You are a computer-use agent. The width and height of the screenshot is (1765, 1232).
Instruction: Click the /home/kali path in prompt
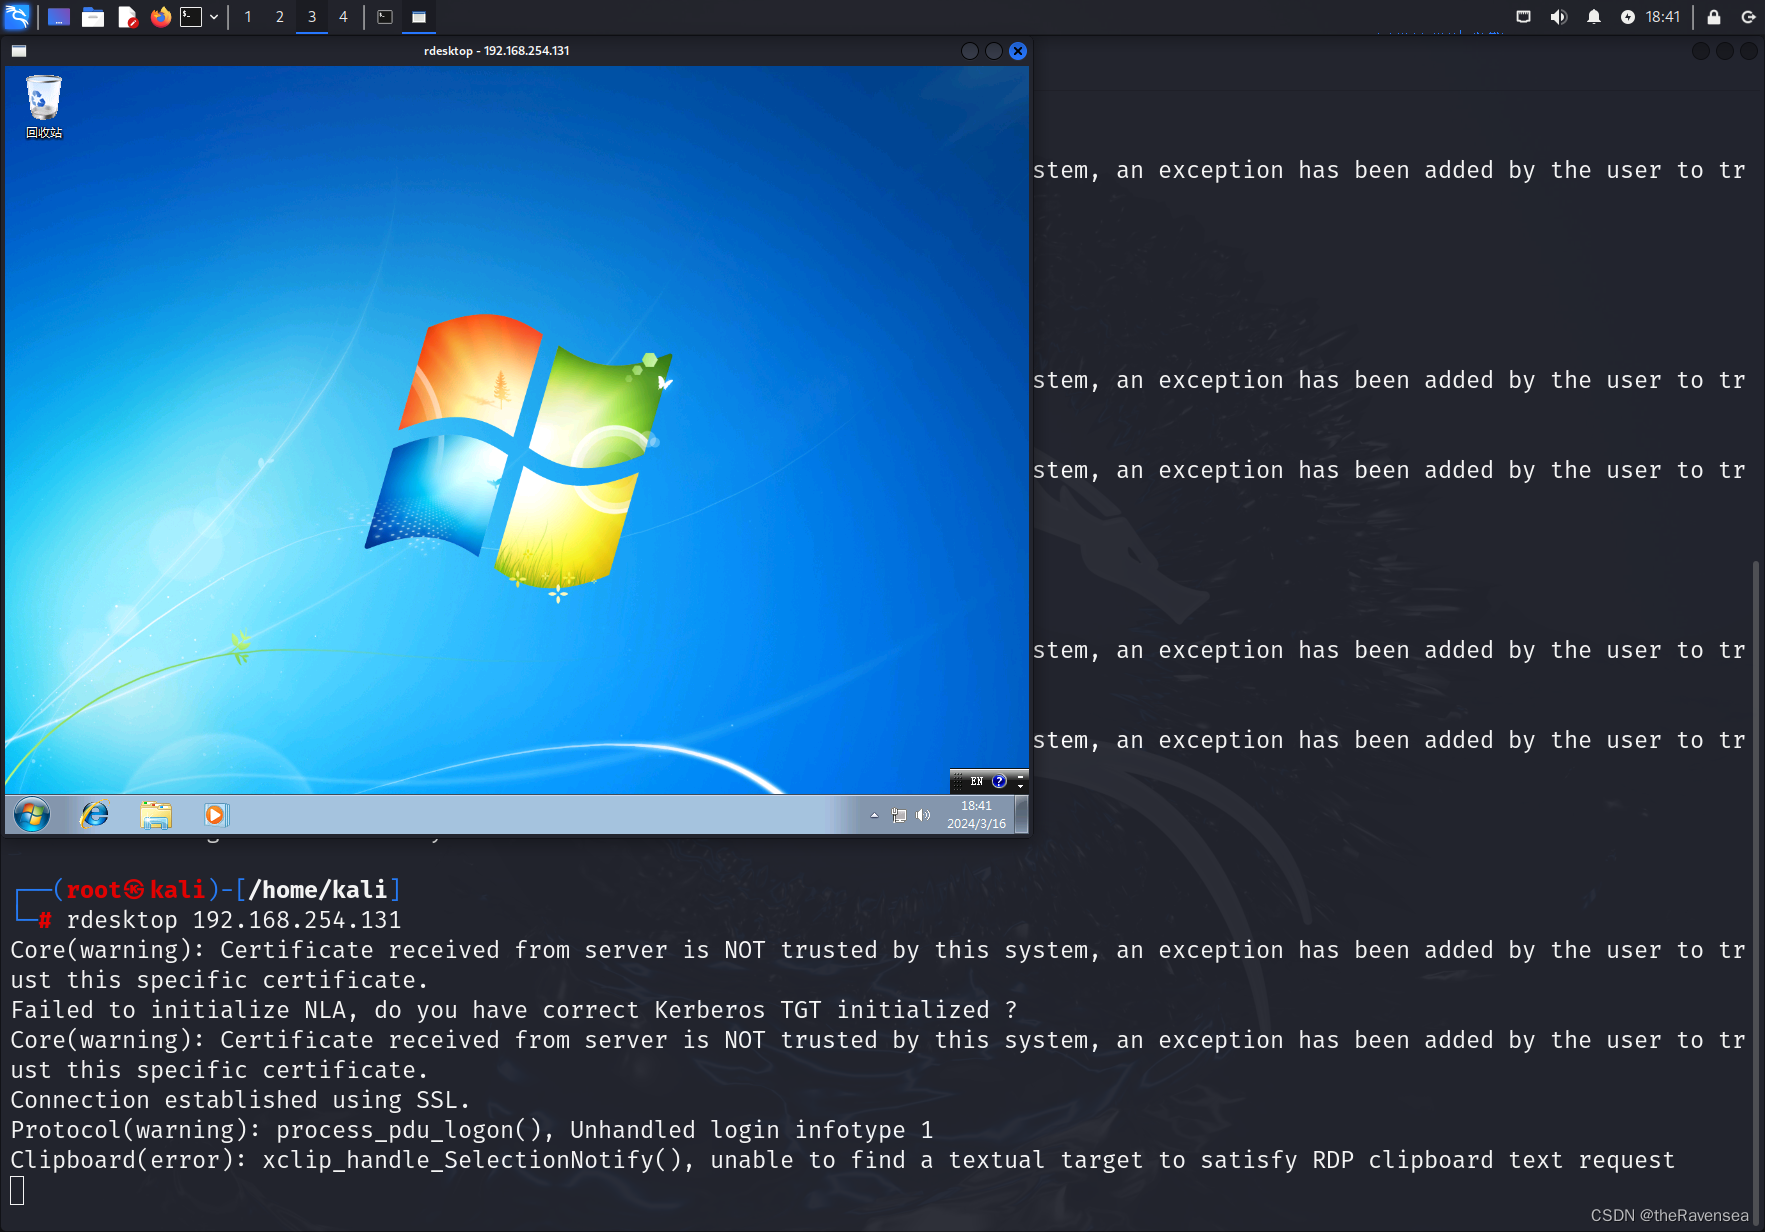coord(318,890)
